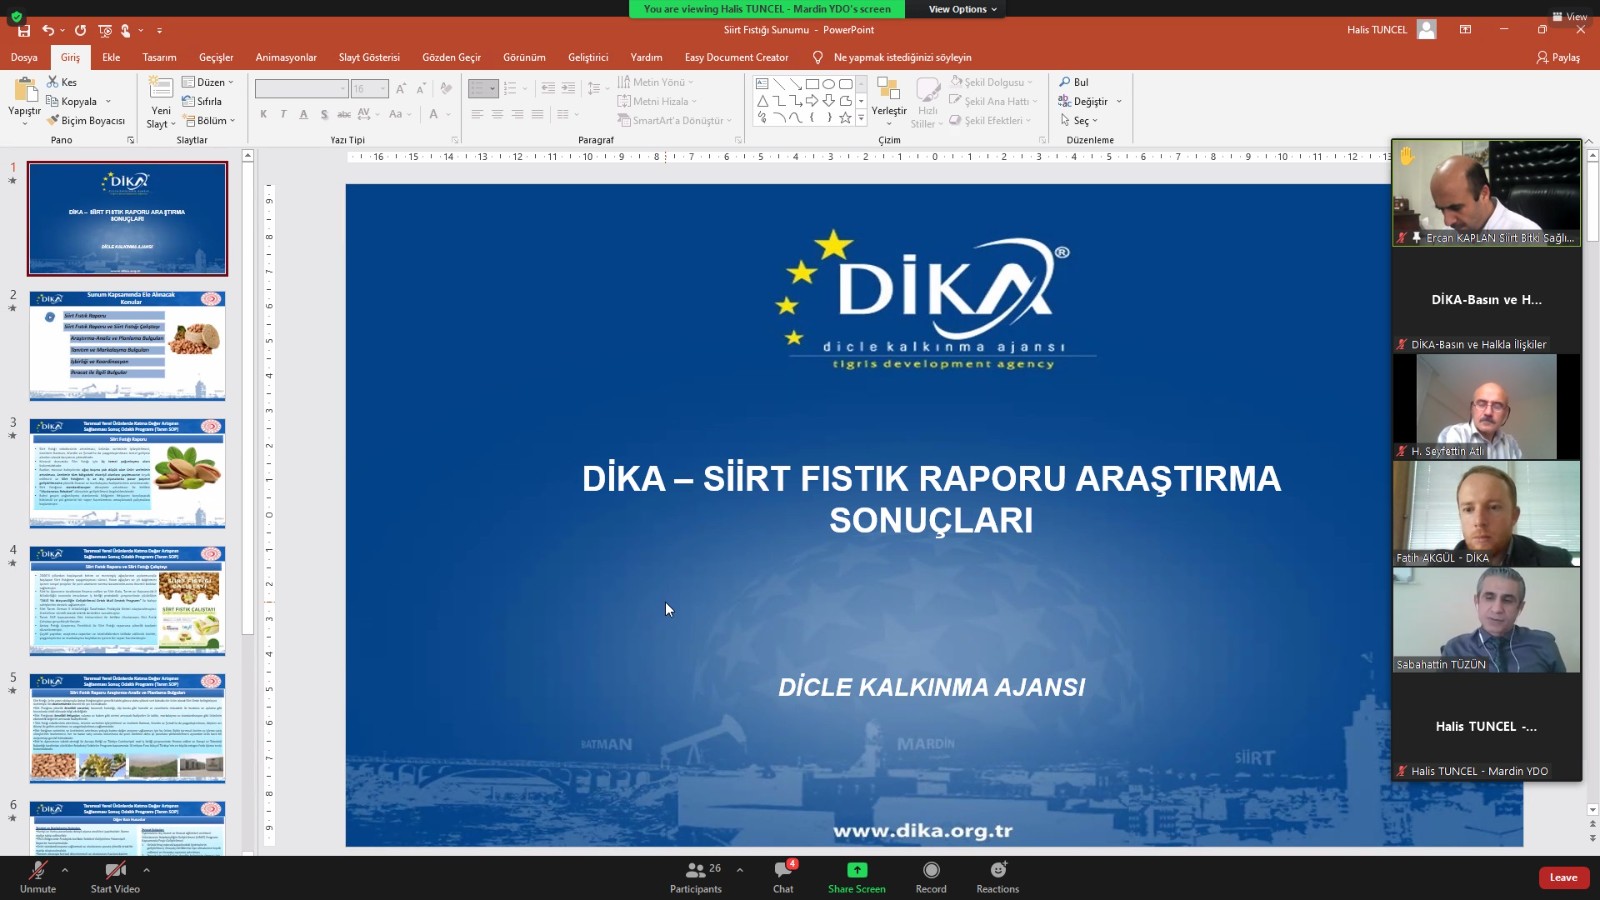Click the Bul find icon
The height and width of the screenshot is (900, 1600).
pyautogui.click(x=1065, y=82)
